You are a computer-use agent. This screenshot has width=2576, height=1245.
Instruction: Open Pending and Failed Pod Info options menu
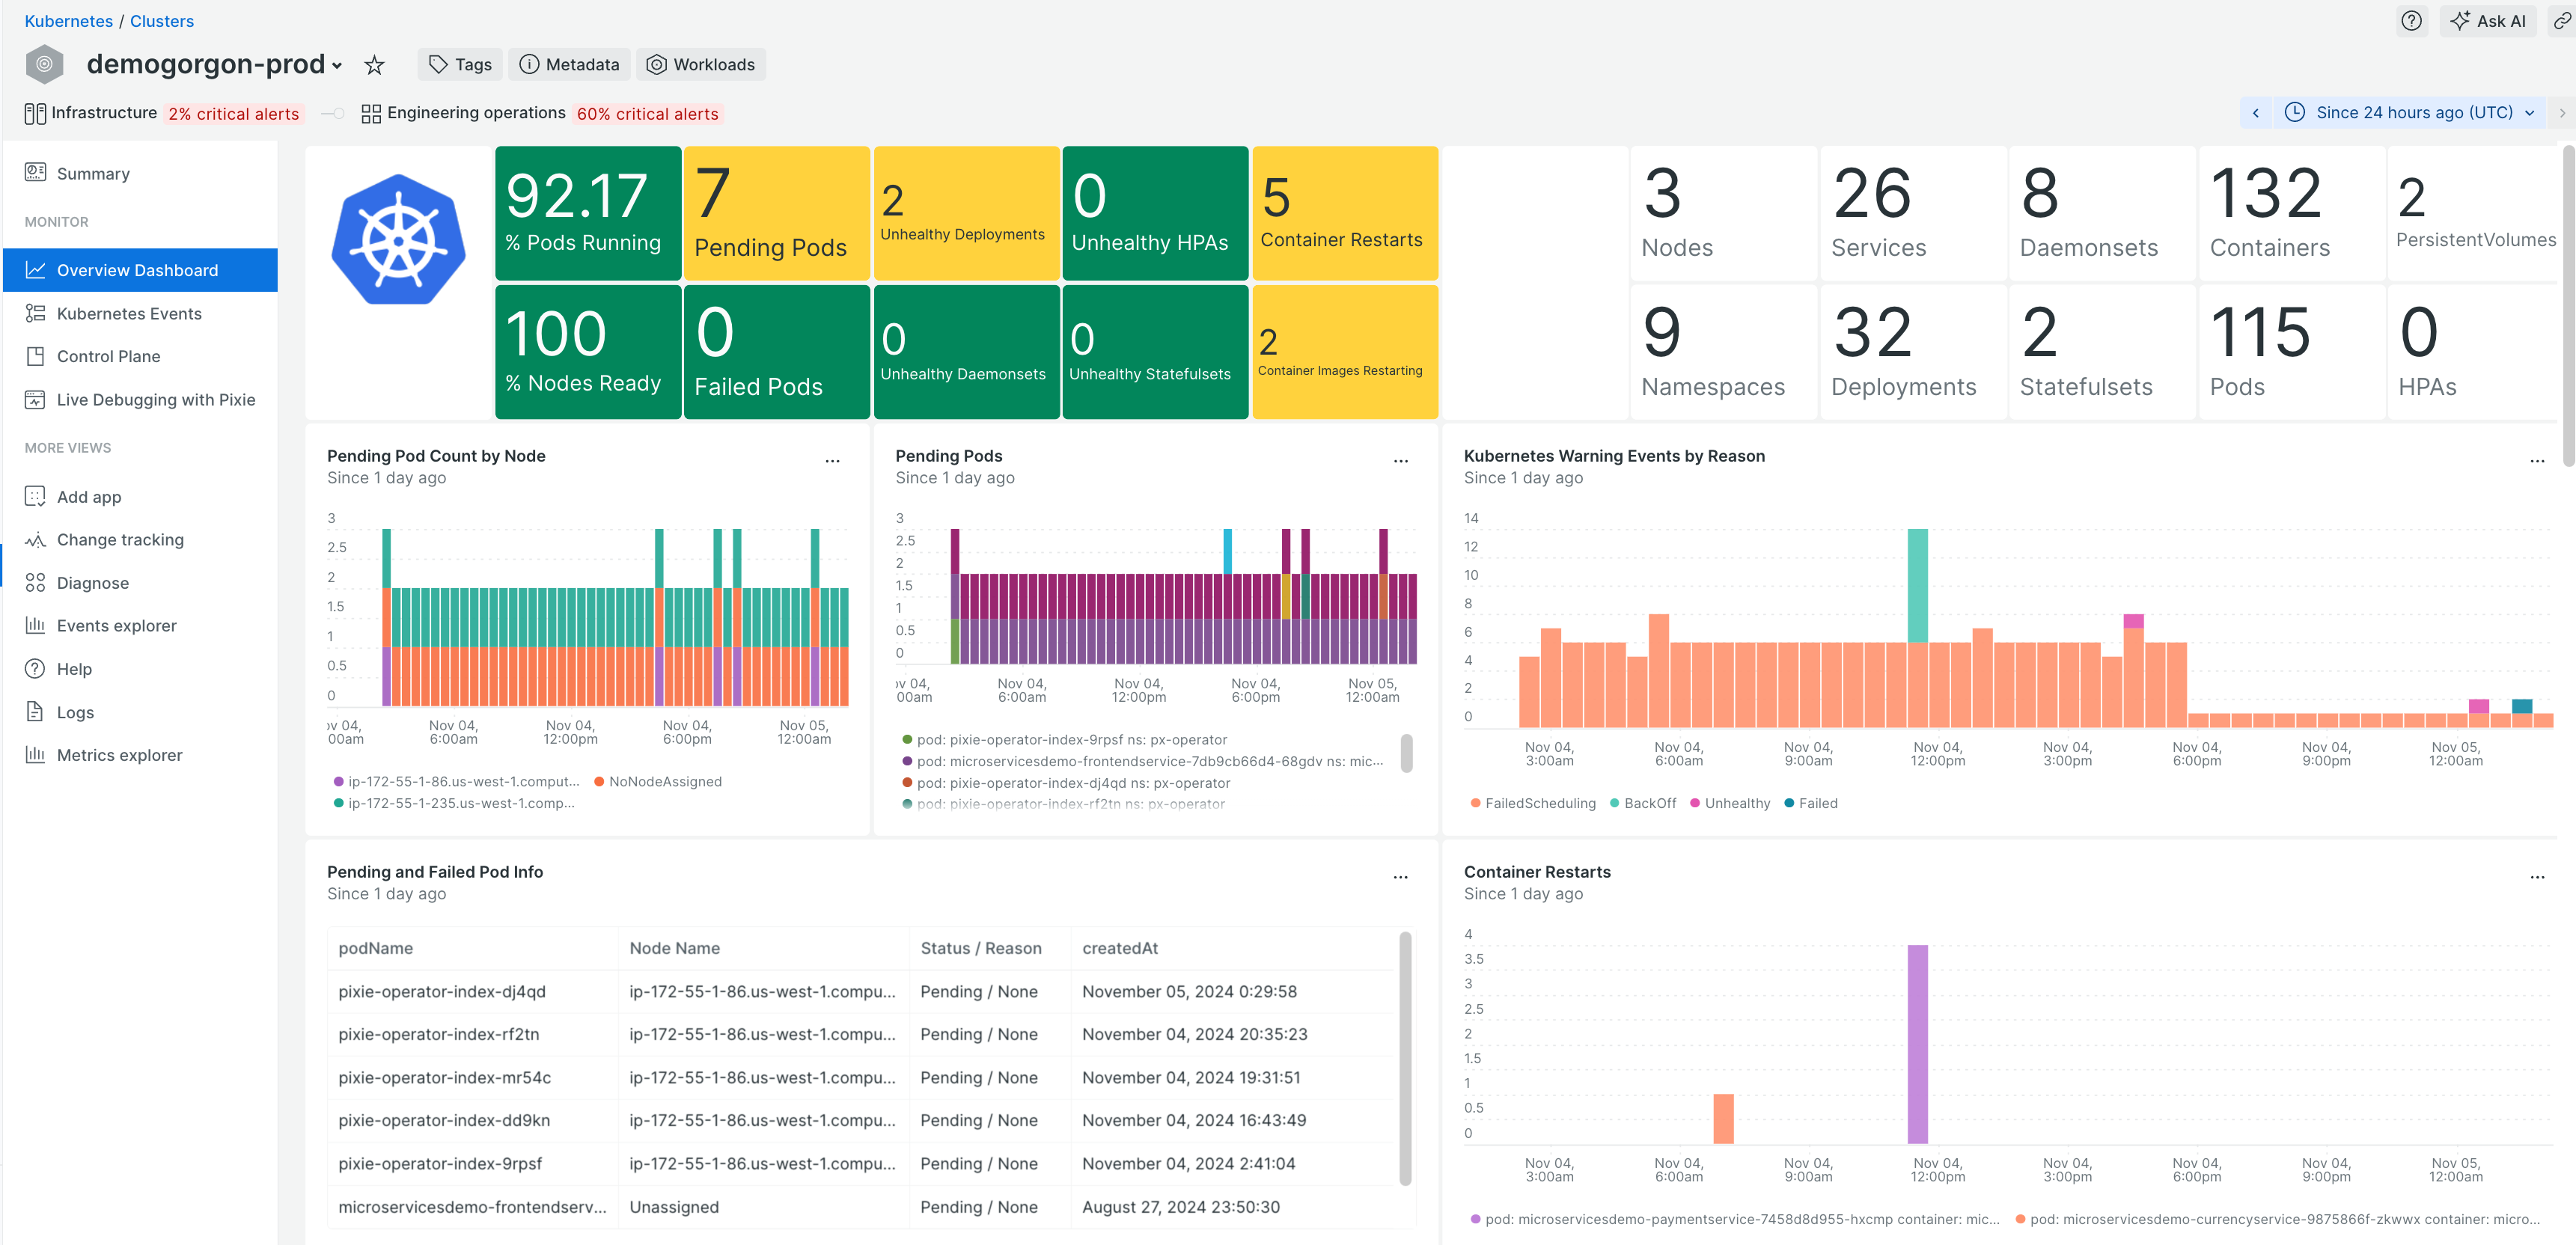[x=1400, y=877]
